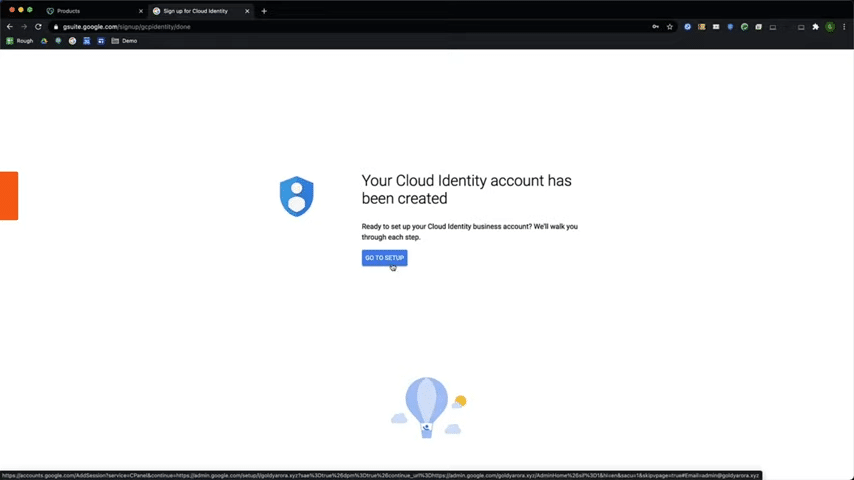This screenshot has width=854, height=480.
Task: Open saved passwords key icon
Action: point(655,27)
